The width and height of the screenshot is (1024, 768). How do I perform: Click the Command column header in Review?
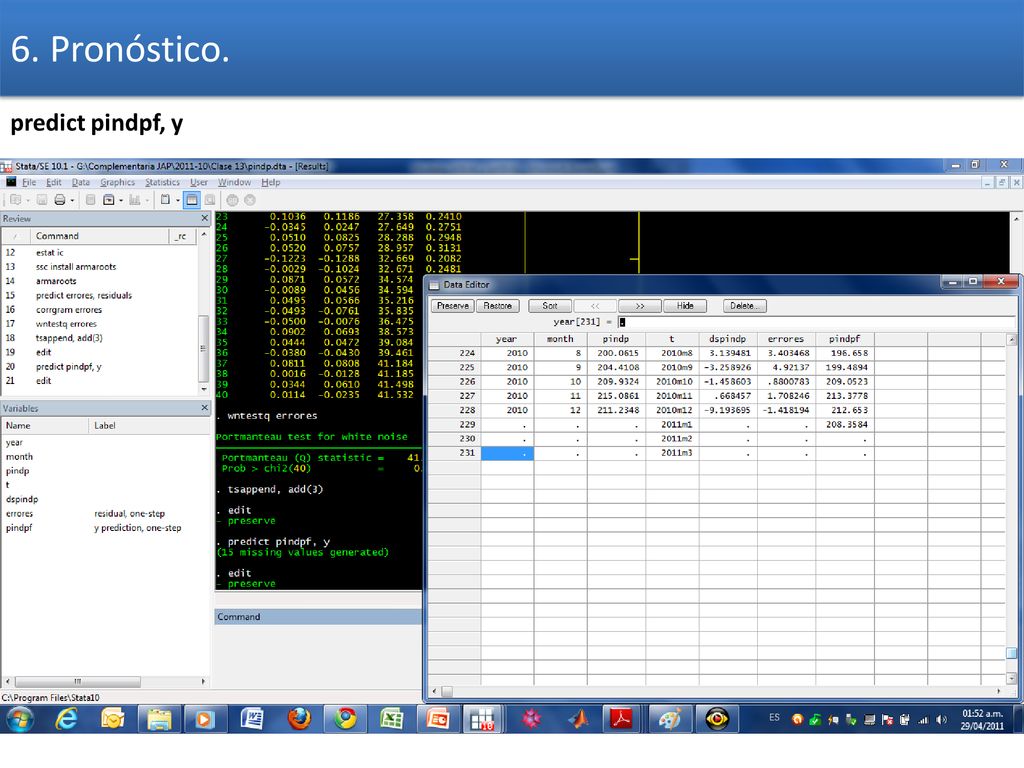[101, 236]
